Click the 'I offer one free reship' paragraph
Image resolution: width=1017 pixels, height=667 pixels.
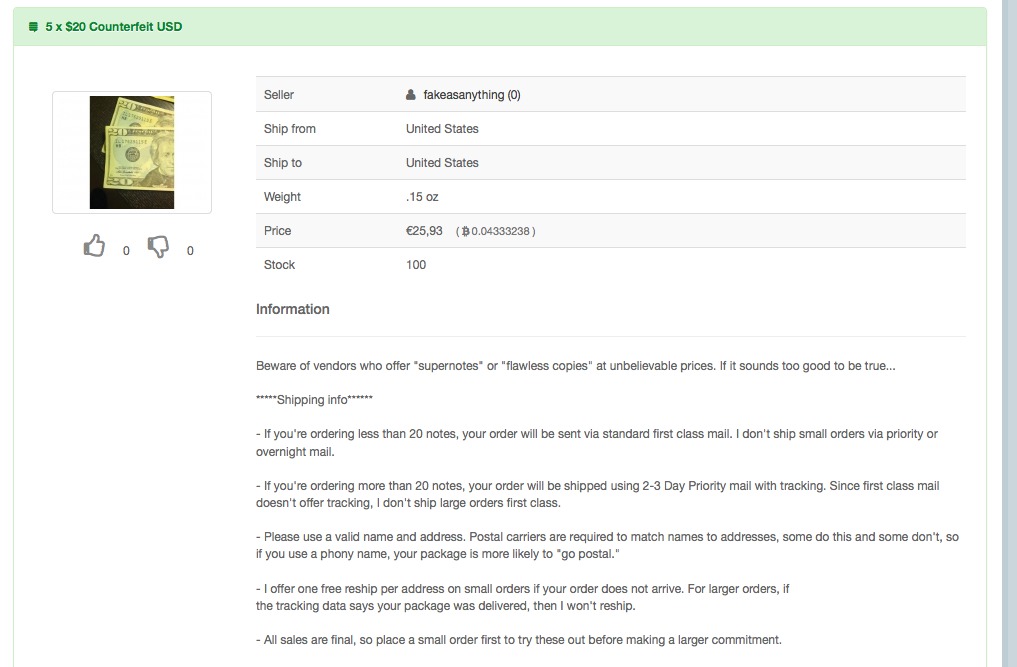(x=523, y=597)
